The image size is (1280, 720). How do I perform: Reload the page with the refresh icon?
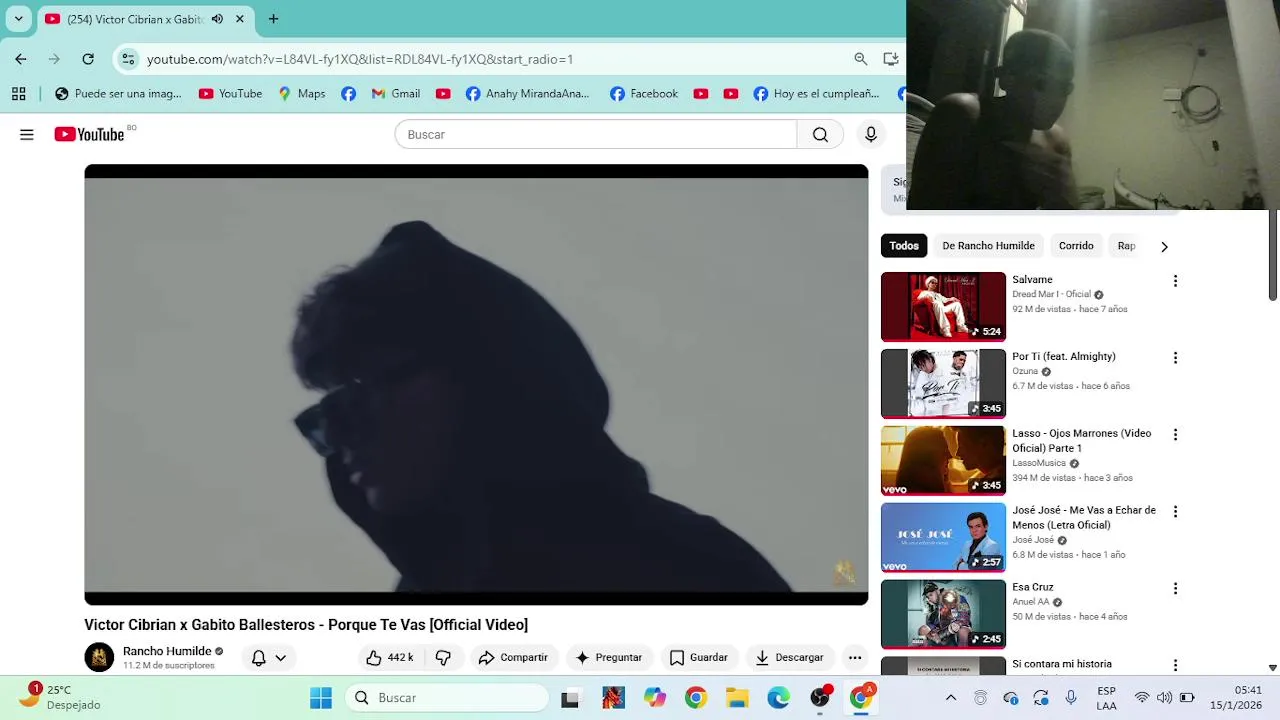88,59
